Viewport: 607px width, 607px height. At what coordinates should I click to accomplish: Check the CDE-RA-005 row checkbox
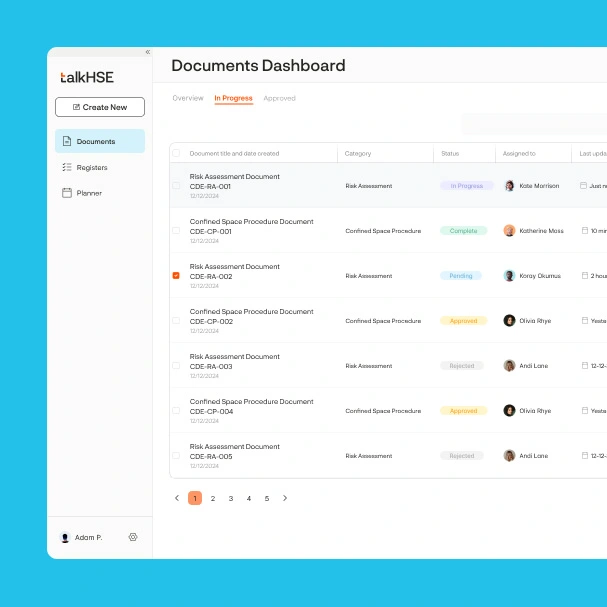(176, 455)
